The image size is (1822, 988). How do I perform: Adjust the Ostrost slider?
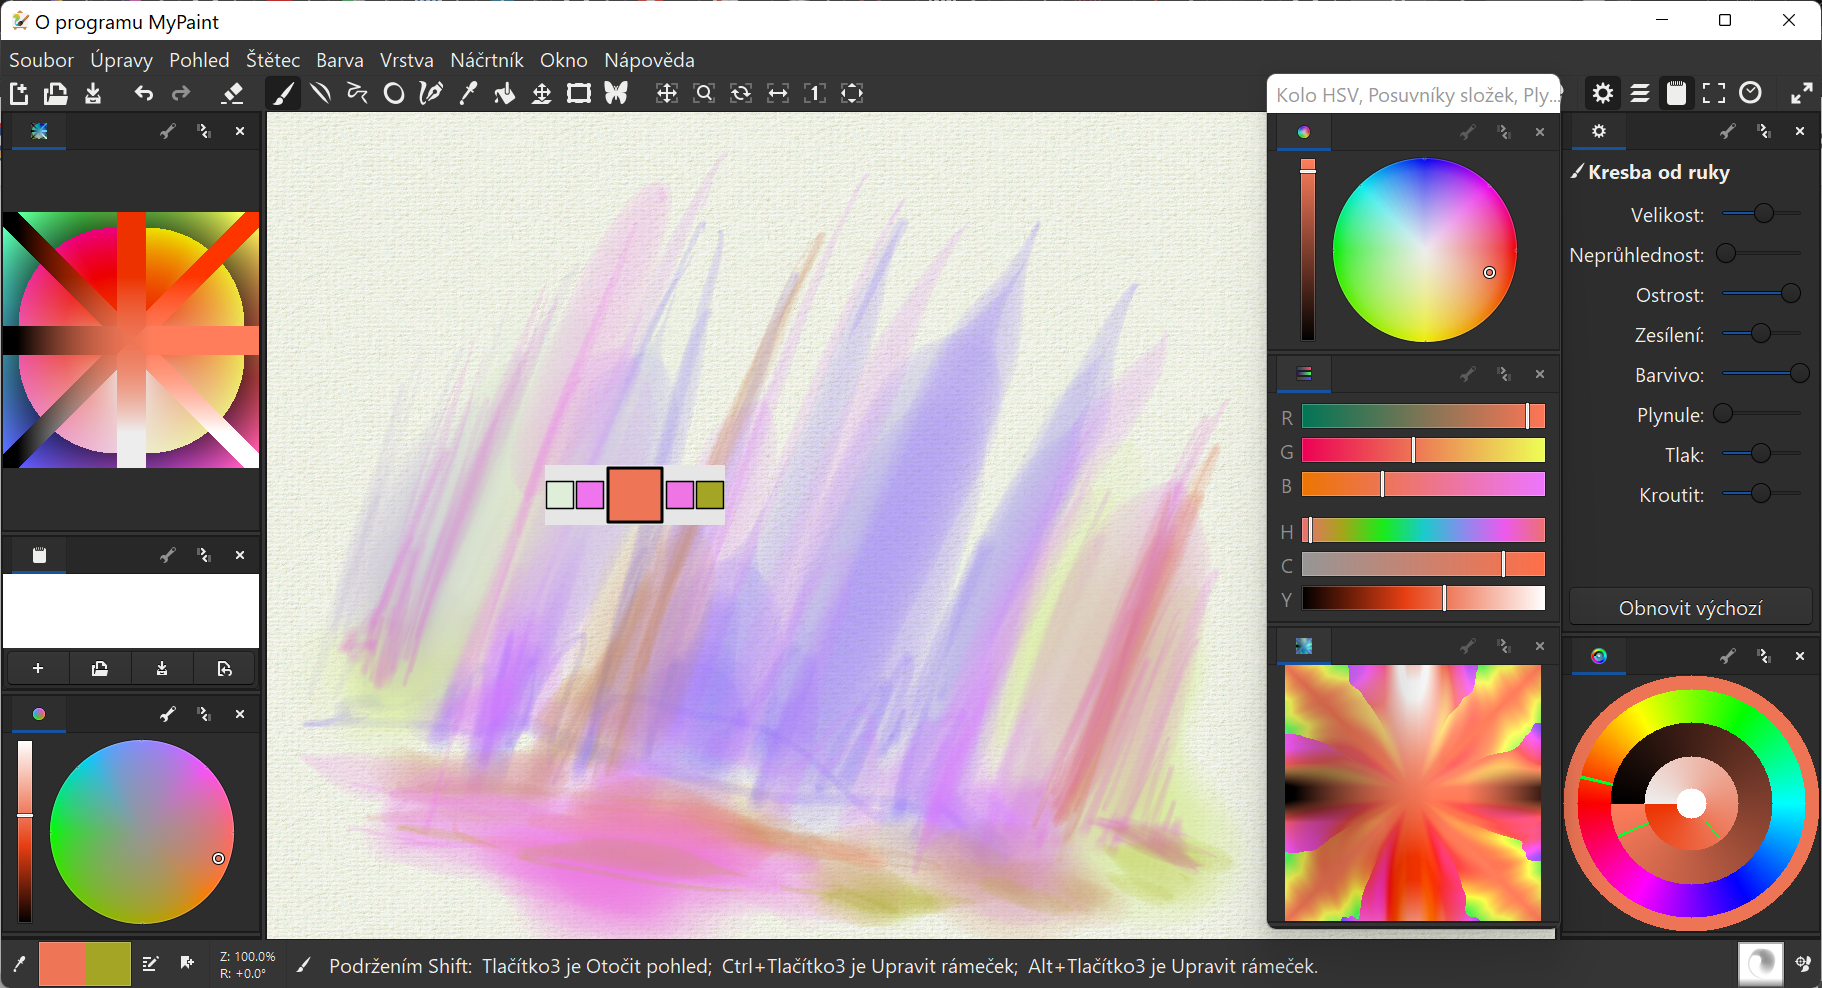[x=1762, y=293]
